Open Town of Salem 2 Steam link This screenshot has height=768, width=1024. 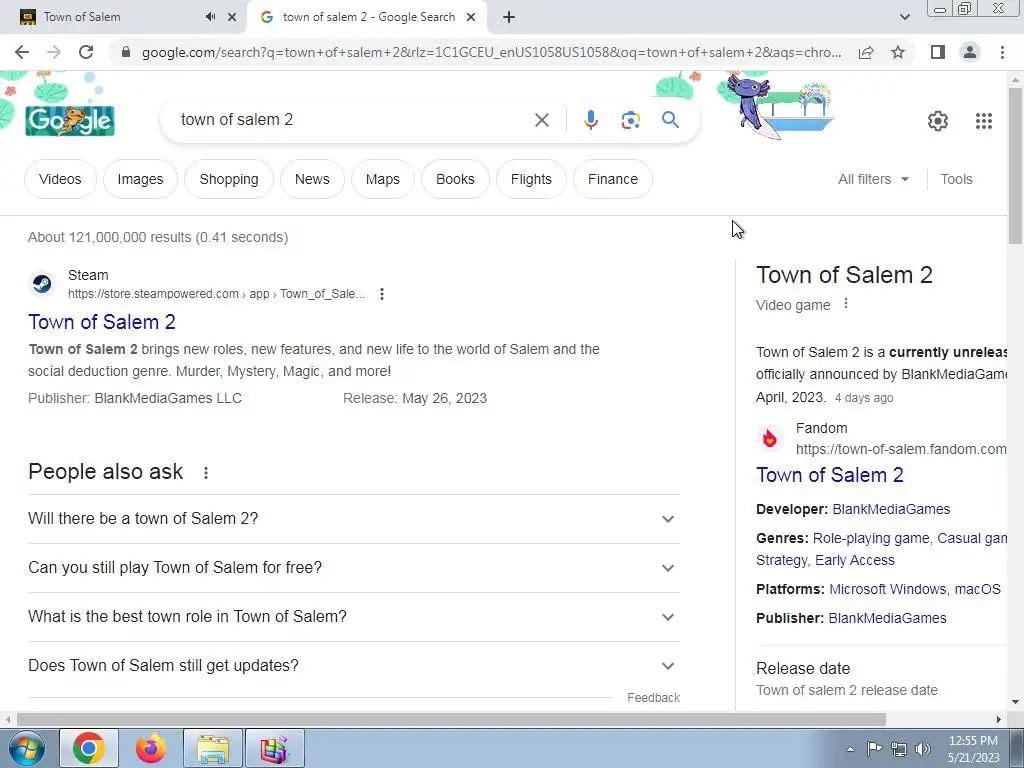point(102,322)
